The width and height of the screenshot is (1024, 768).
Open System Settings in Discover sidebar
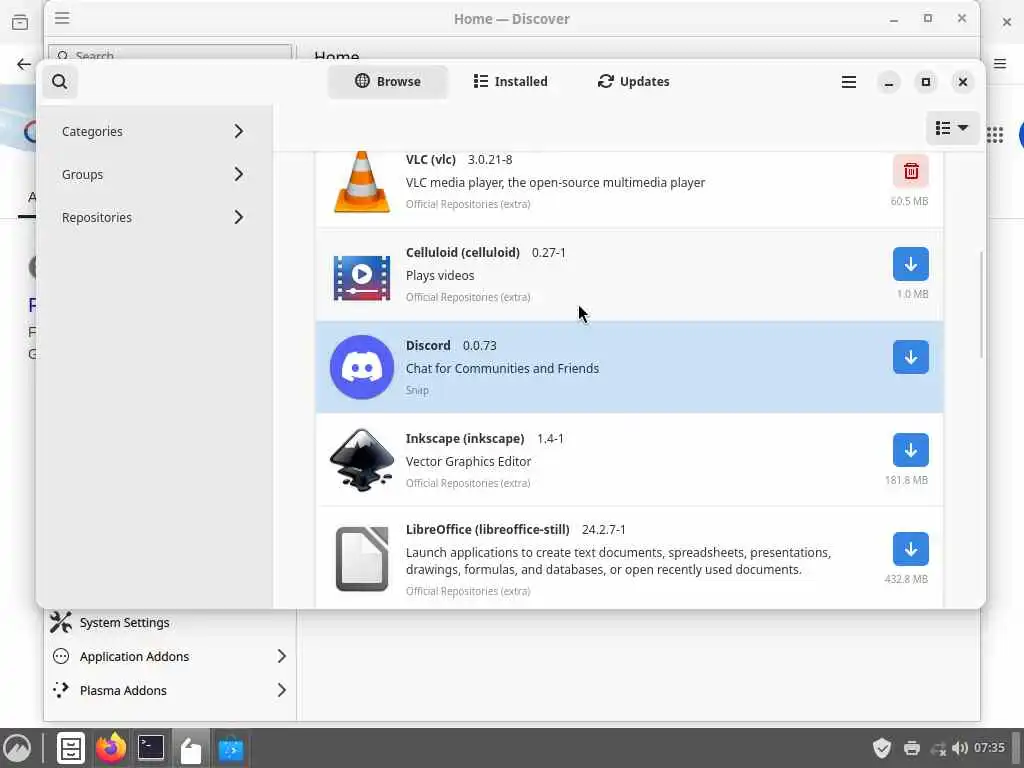point(170,622)
